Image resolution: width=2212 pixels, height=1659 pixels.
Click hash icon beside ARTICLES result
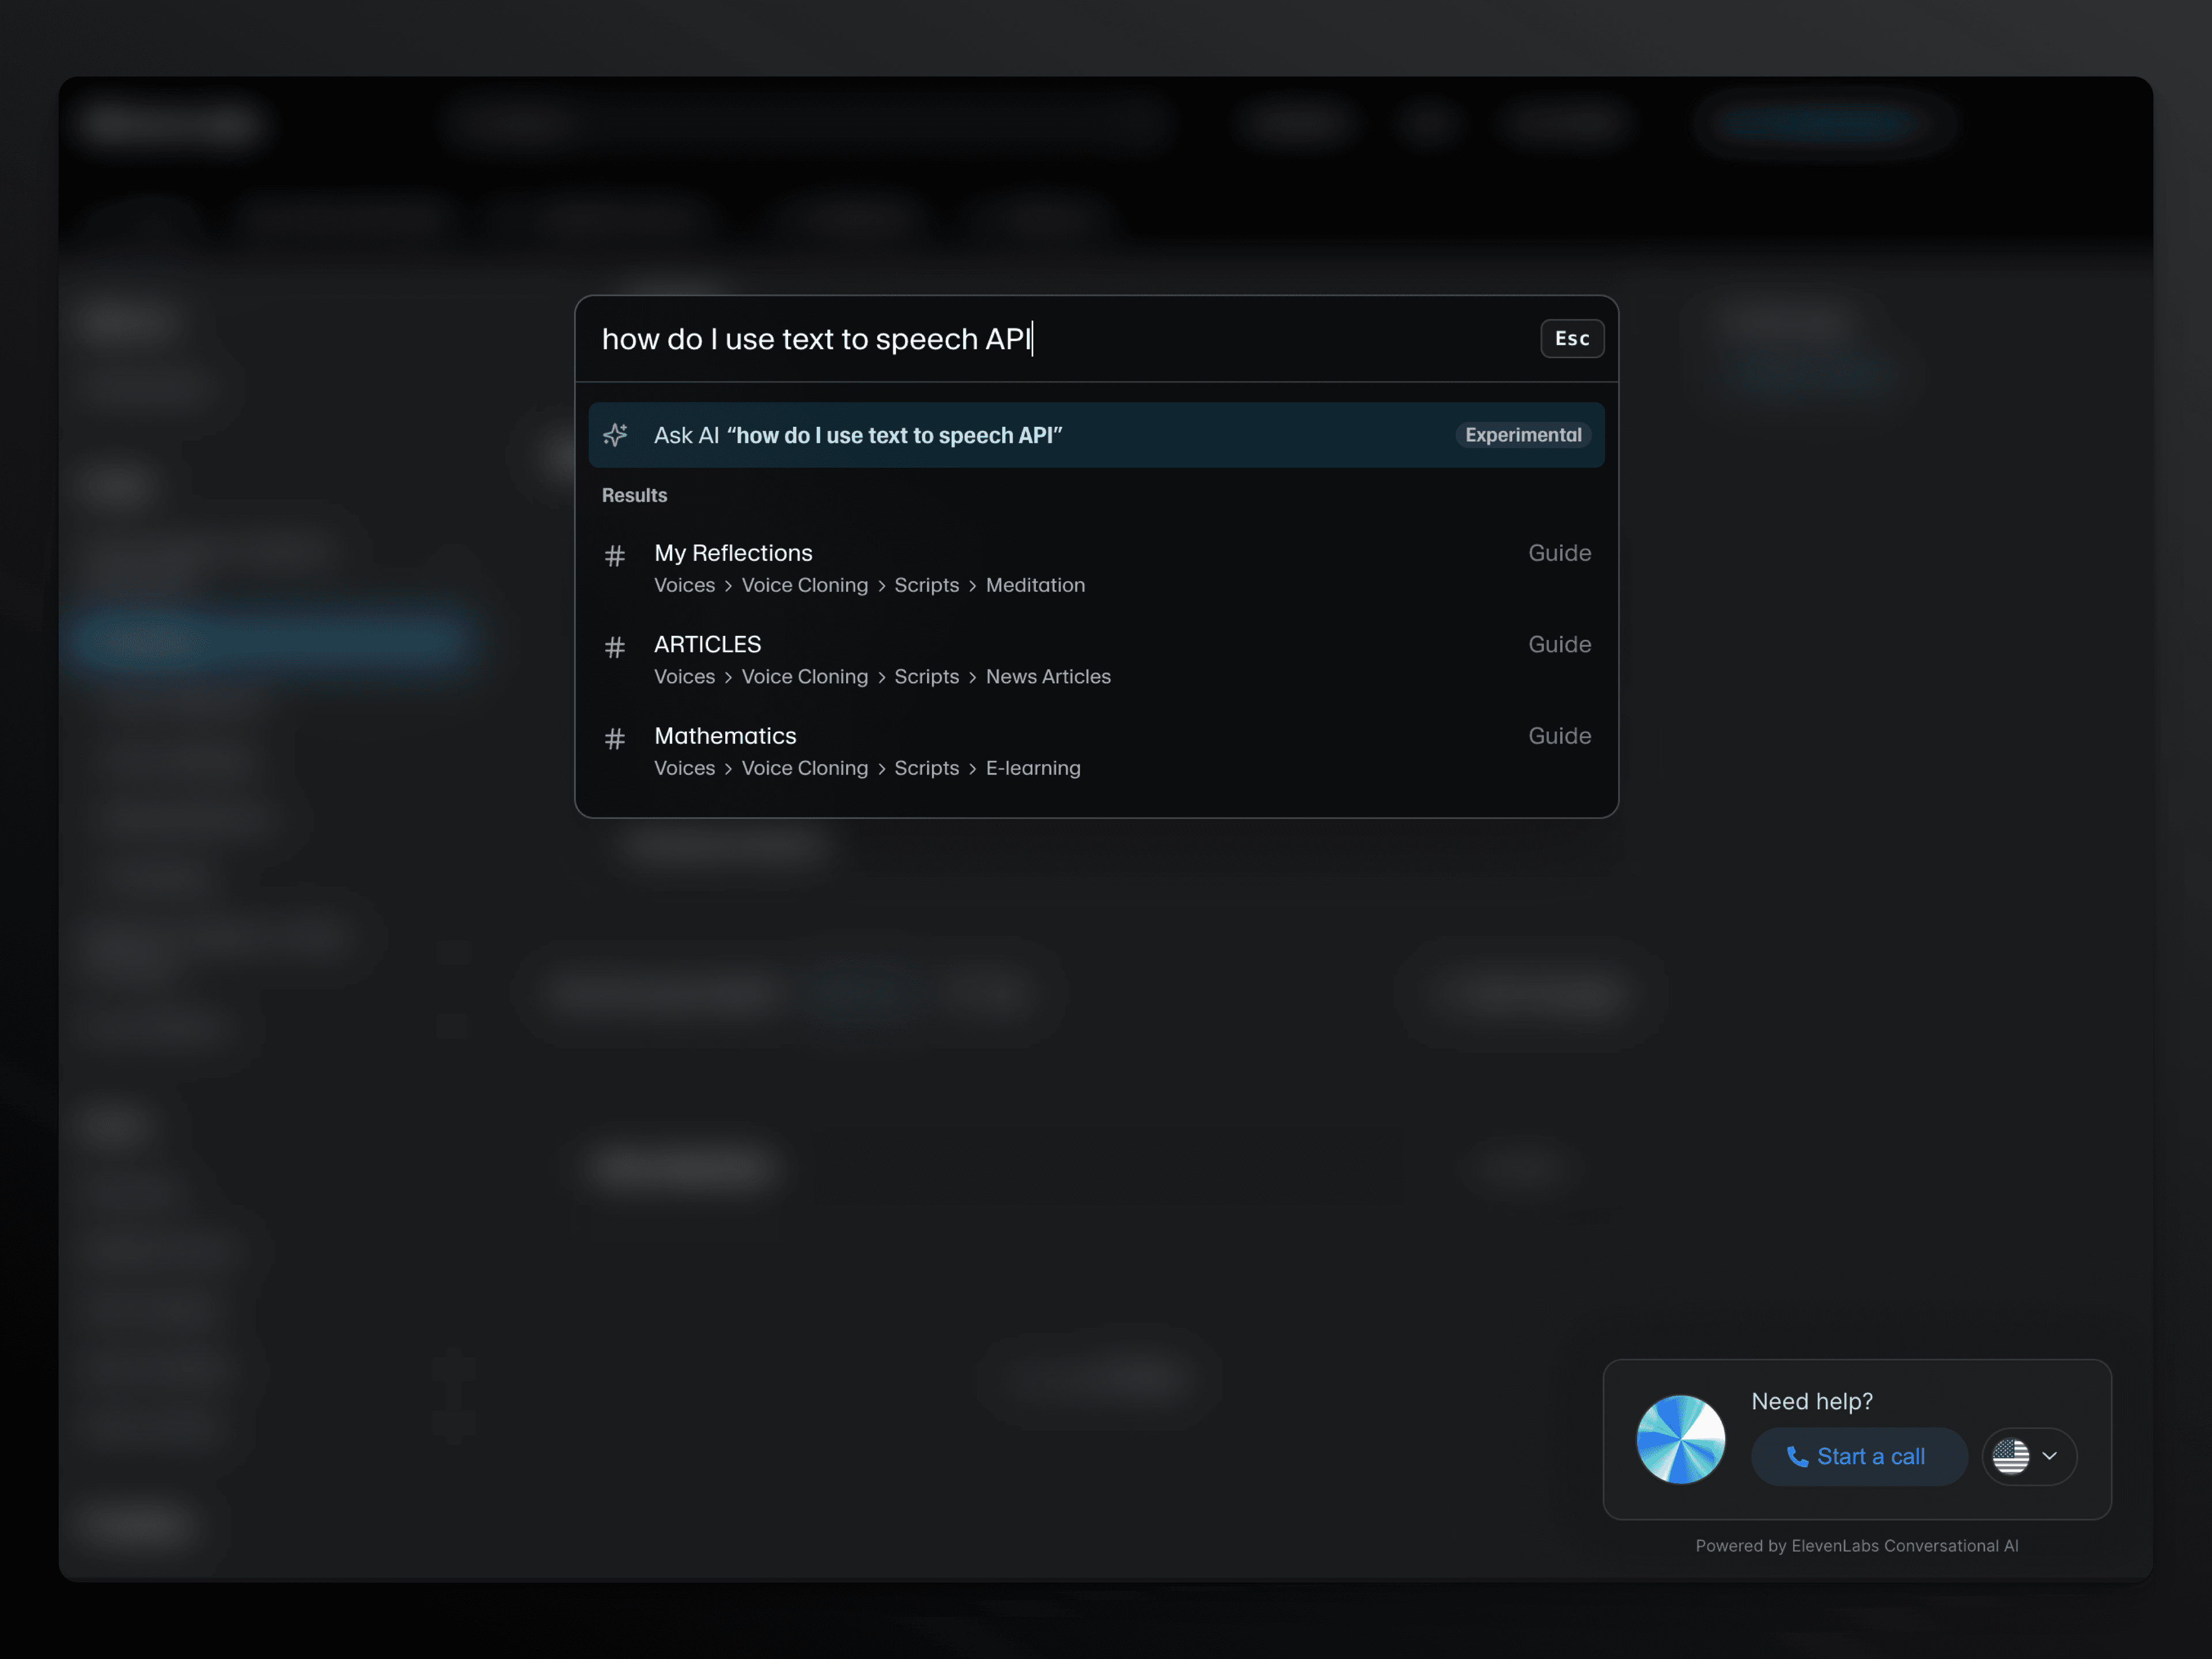click(615, 647)
